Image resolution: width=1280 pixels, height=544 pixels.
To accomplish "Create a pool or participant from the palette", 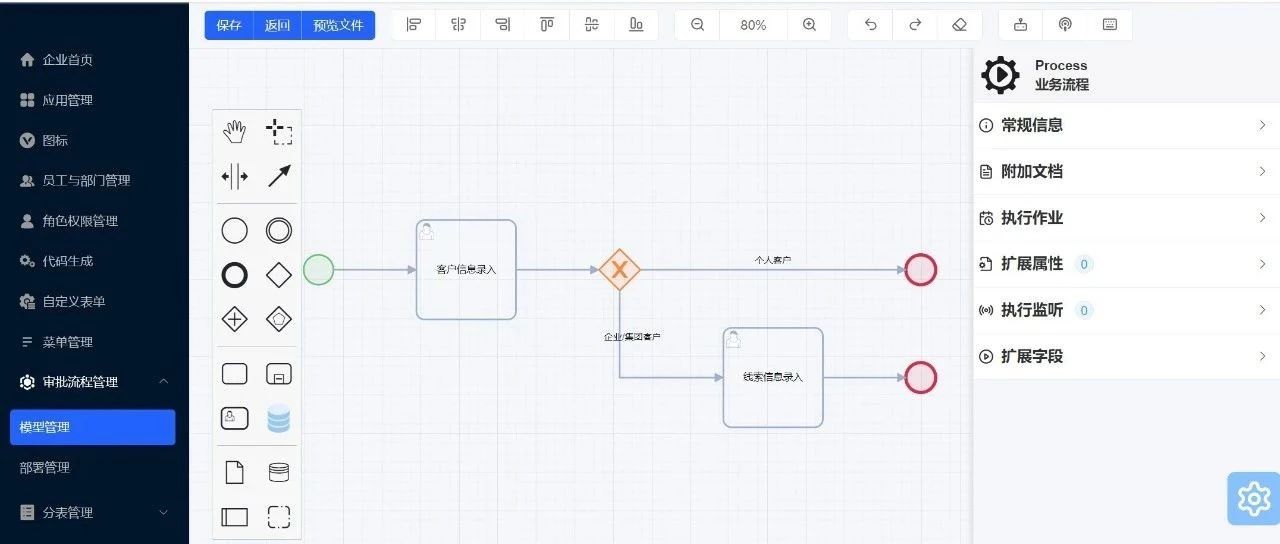I will coord(234,517).
